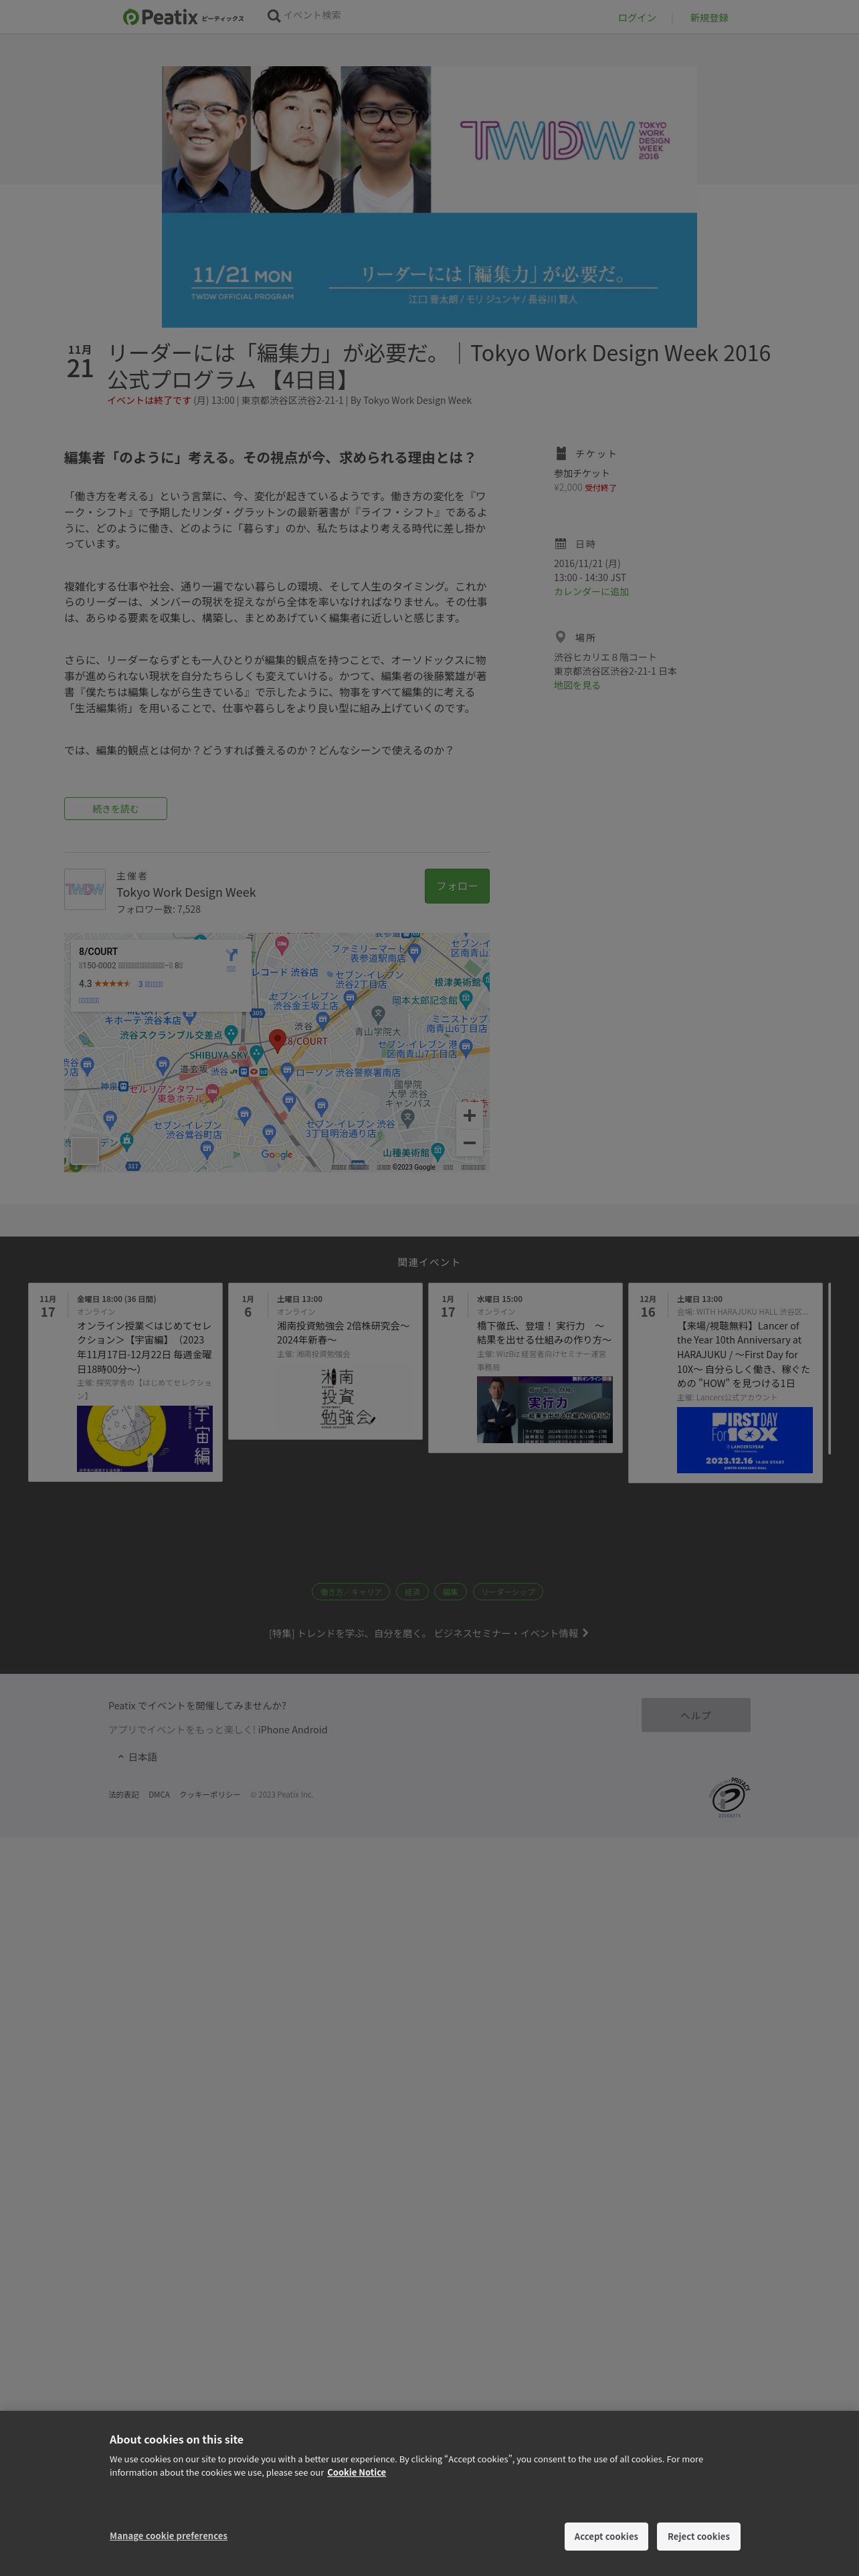Select the リーダーシップ tag
Viewport: 859px width, 2576px height.
pos(508,1591)
